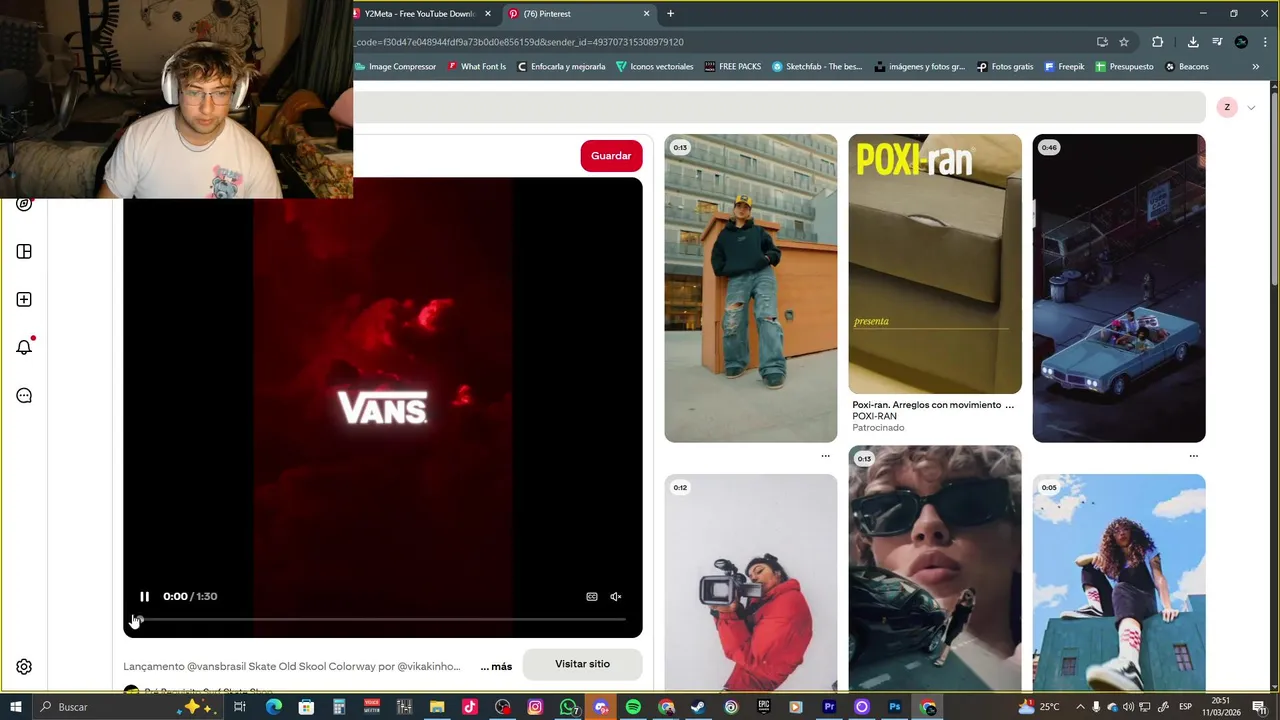The width and height of the screenshot is (1280, 720).
Task: Open Photoshop from the taskbar
Action: click(895, 707)
